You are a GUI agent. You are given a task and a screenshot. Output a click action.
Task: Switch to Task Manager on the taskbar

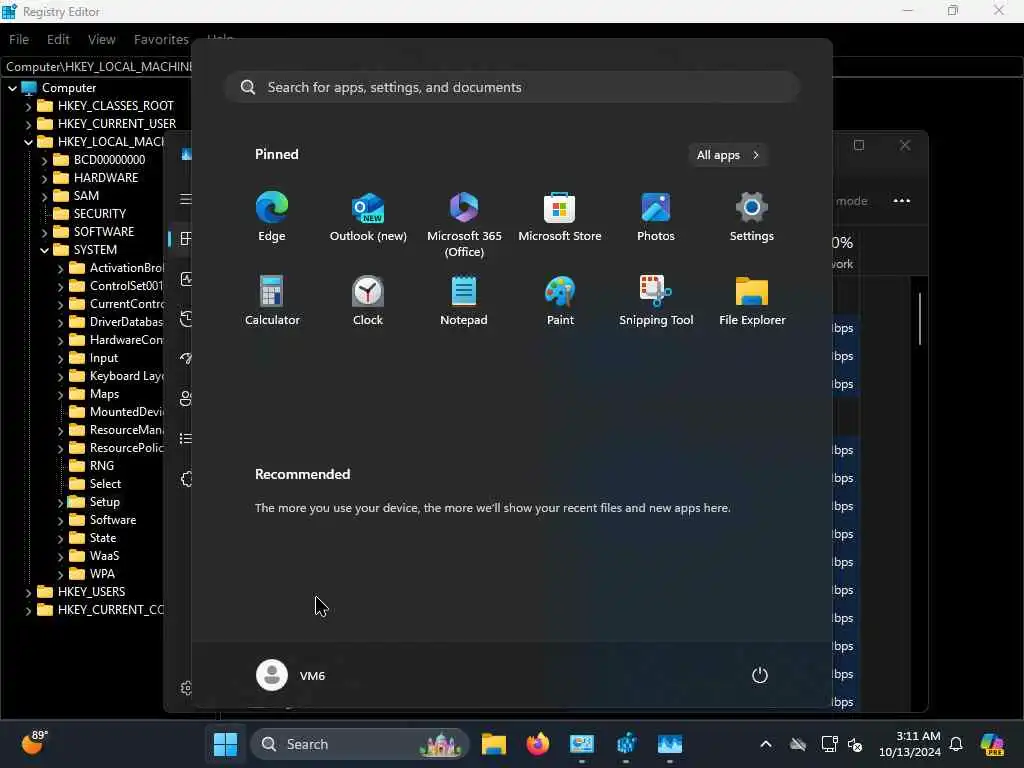click(x=670, y=744)
